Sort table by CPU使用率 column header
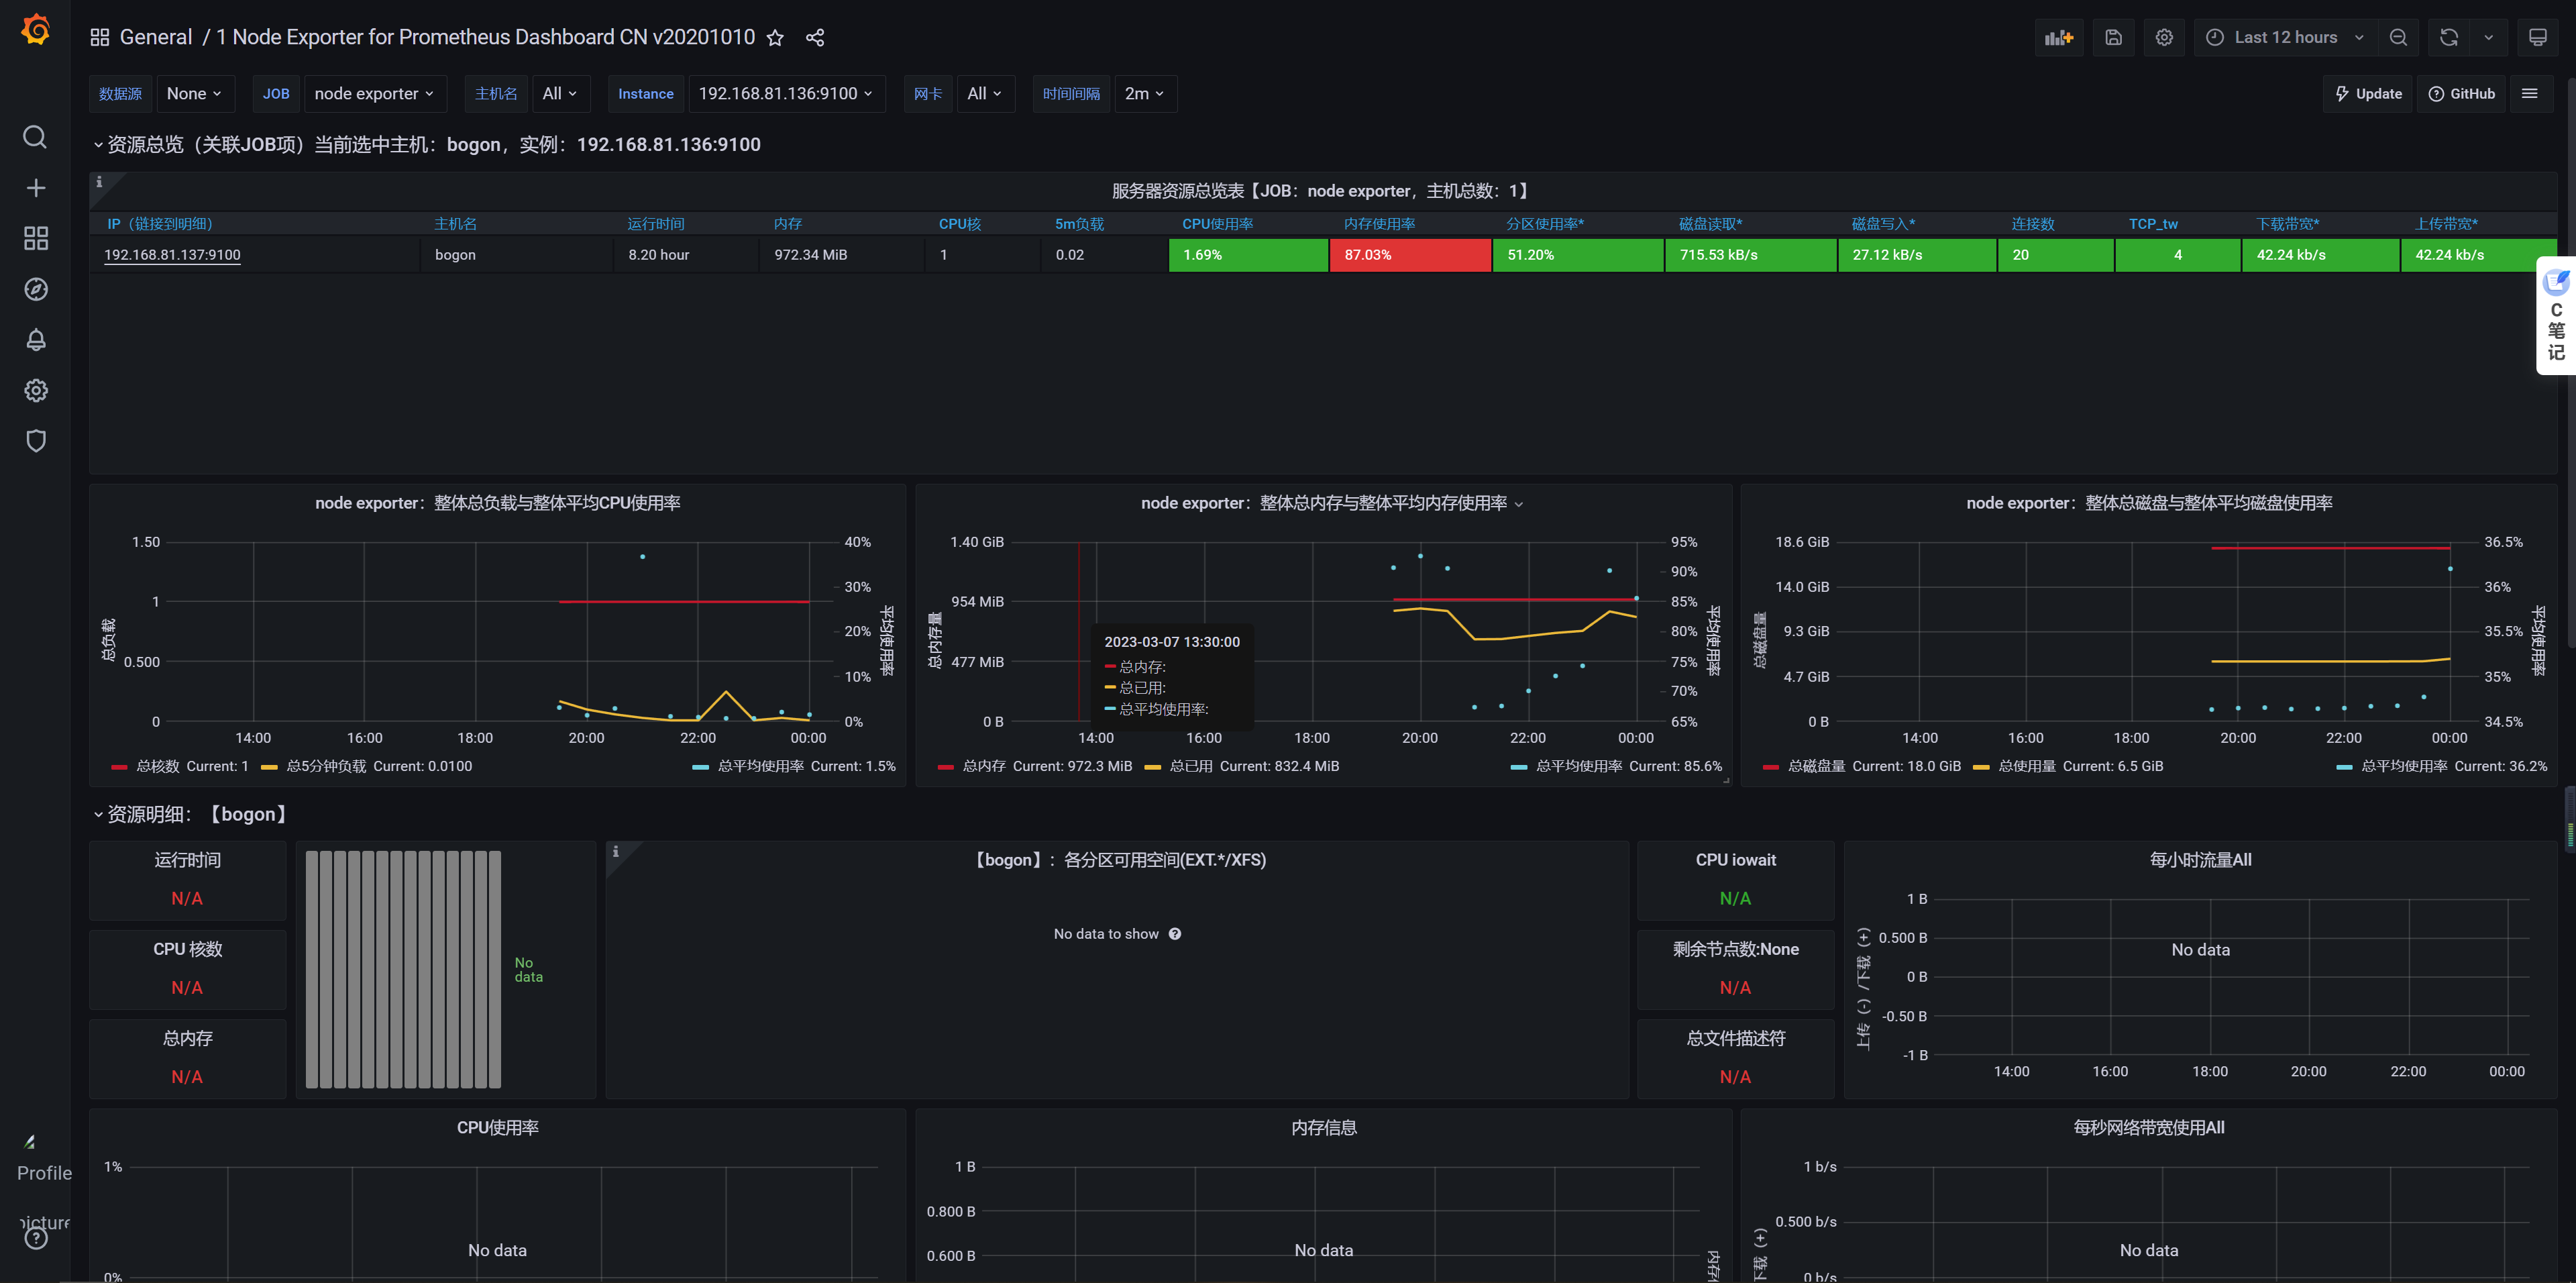 [1217, 224]
